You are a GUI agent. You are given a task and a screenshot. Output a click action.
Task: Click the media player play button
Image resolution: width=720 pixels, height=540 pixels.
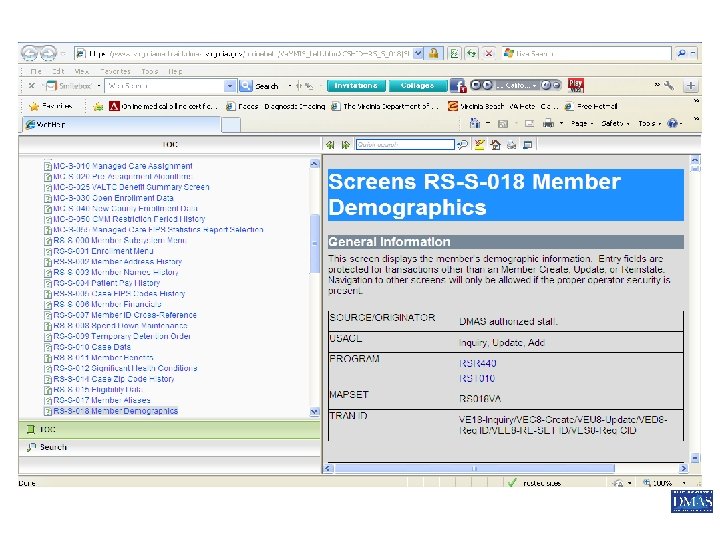487,85
